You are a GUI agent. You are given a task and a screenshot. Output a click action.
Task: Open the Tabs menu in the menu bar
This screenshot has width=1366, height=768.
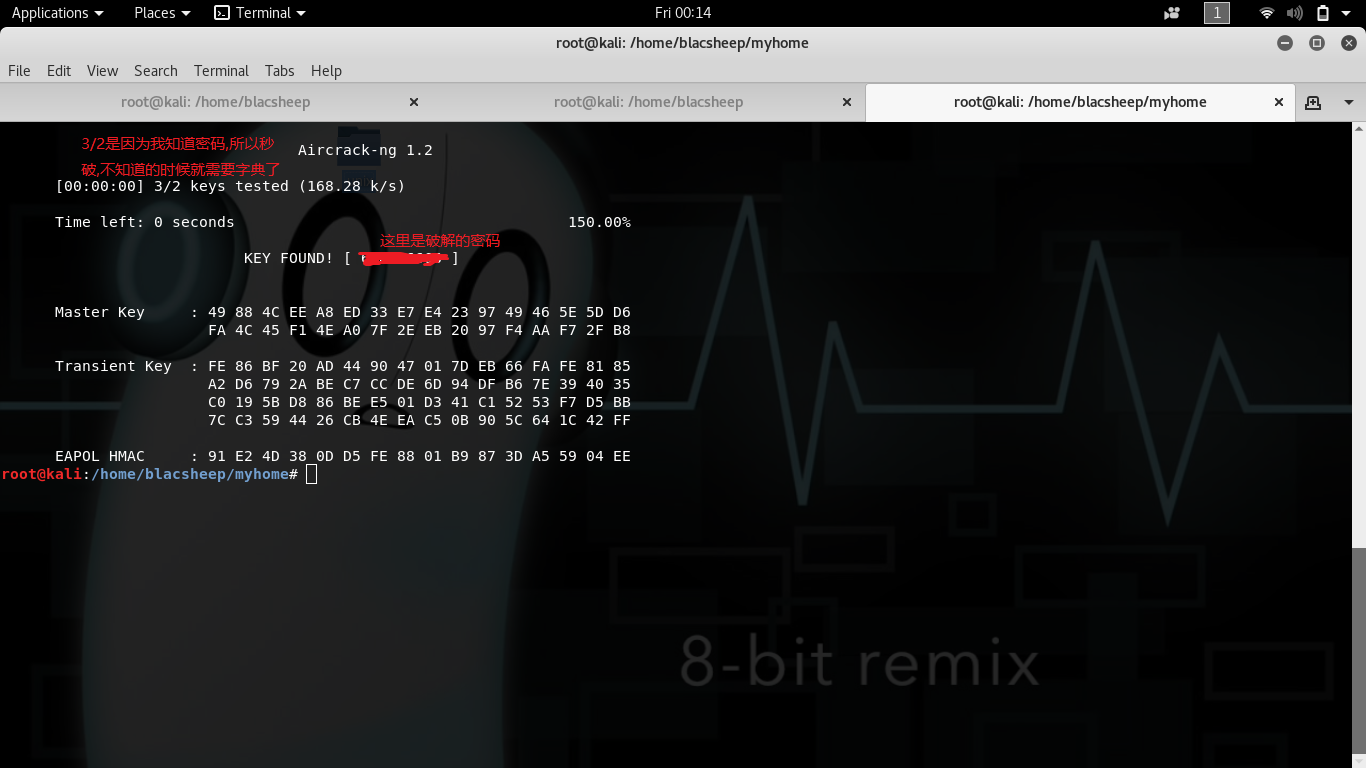(x=279, y=70)
